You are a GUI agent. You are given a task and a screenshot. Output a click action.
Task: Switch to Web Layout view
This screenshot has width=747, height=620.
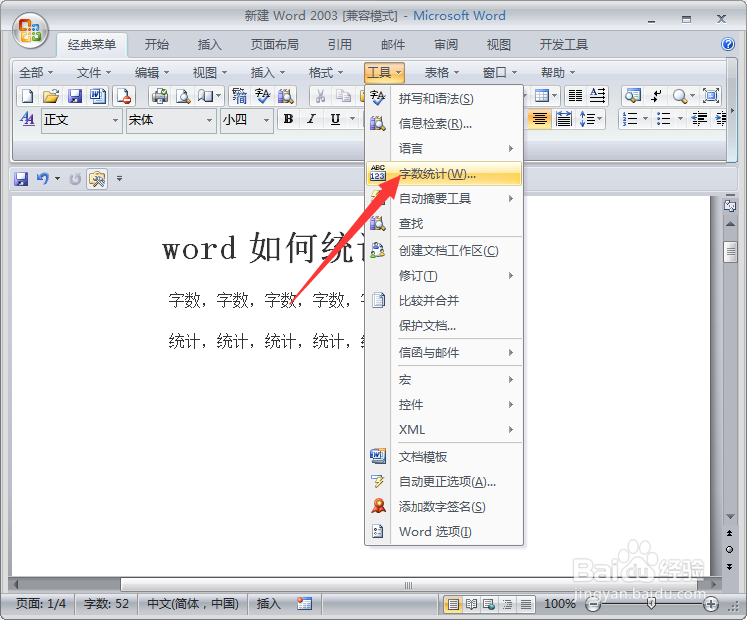point(489,604)
